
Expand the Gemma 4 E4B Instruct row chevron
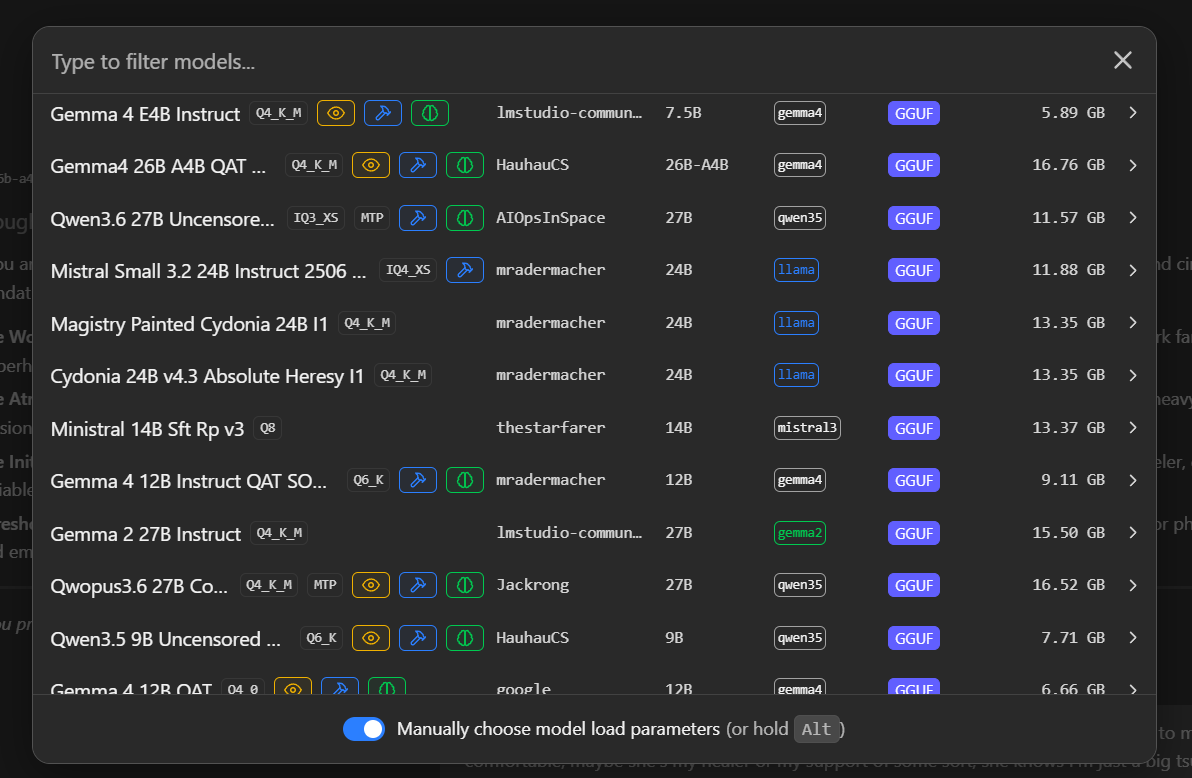tap(1133, 113)
